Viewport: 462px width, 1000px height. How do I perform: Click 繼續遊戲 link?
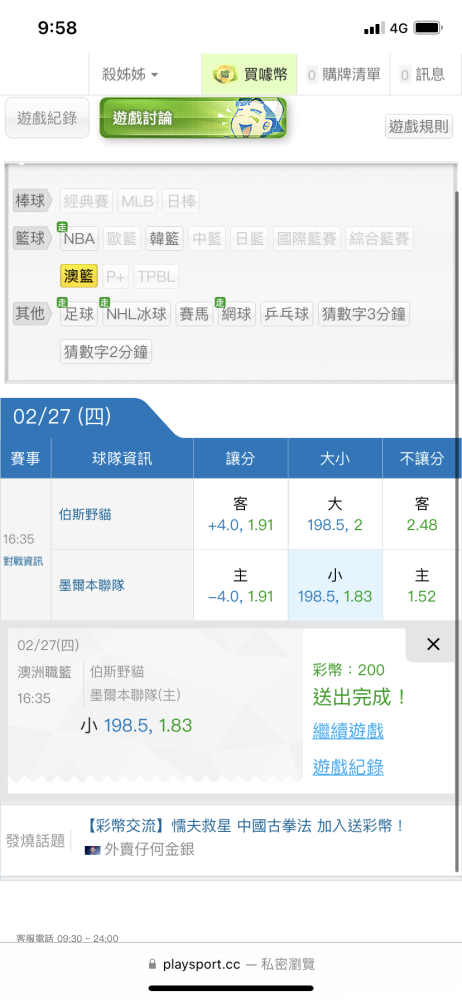point(348,731)
